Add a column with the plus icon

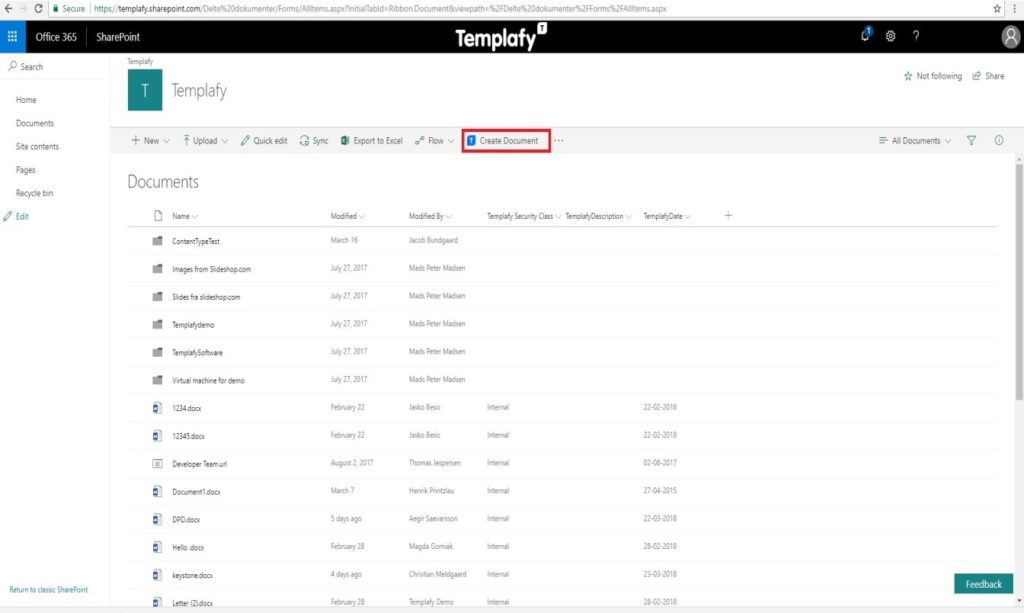point(728,215)
